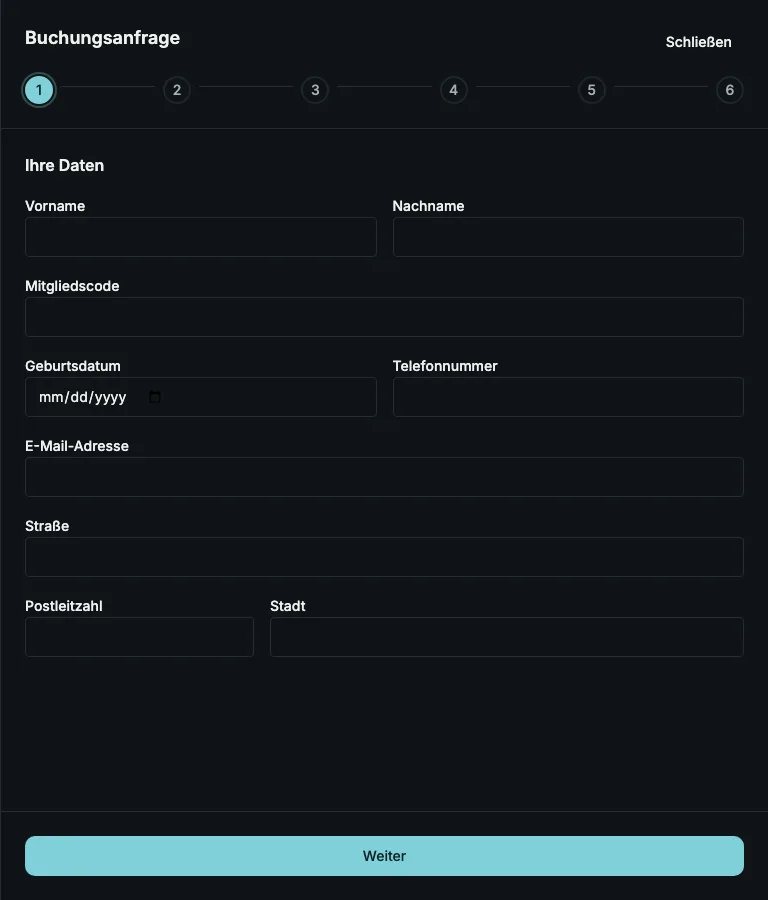Image resolution: width=768 pixels, height=900 pixels.
Task: Click into the Nachname text box
Action: (568, 237)
